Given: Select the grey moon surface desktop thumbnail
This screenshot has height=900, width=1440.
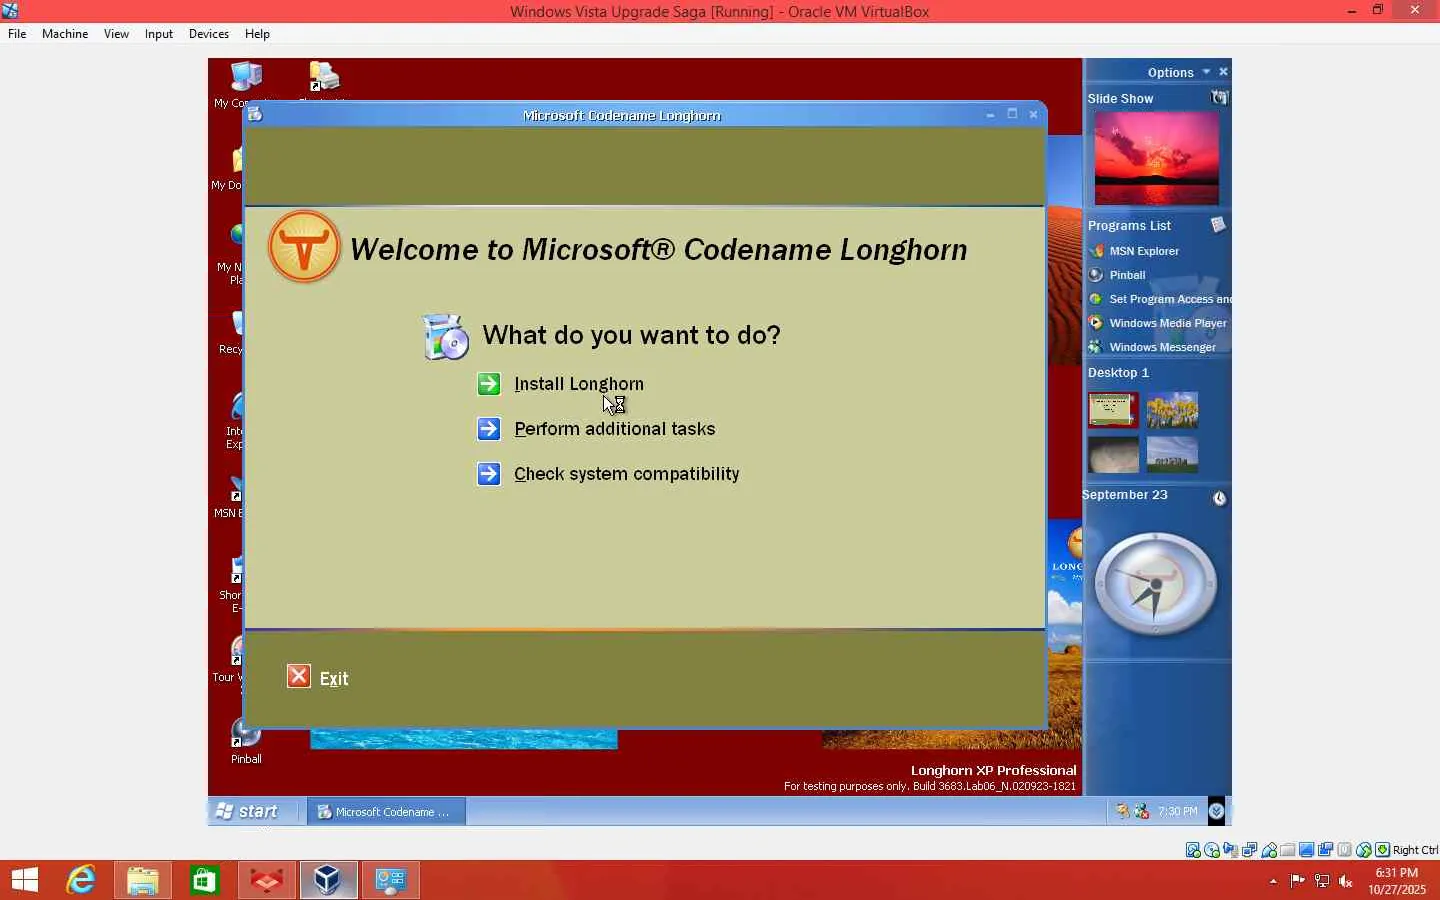Looking at the screenshot, I should 1113,455.
